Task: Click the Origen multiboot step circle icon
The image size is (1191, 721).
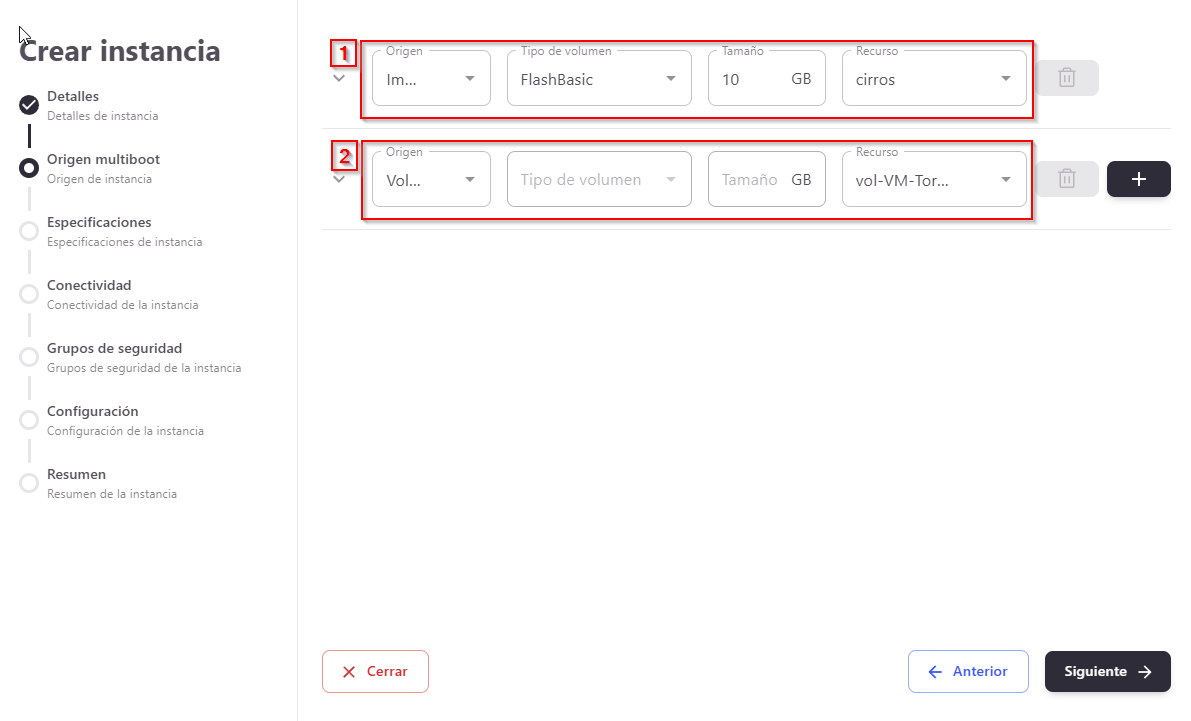Action: (29, 168)
